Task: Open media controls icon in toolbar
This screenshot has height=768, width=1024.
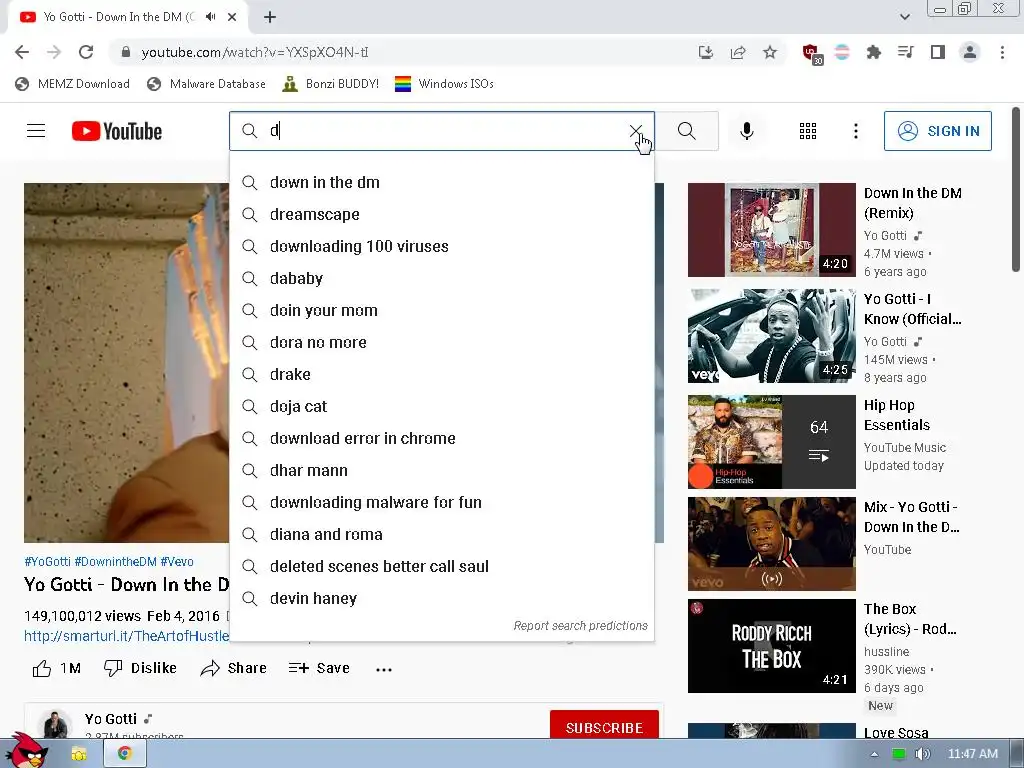Action: pos(905,52)
